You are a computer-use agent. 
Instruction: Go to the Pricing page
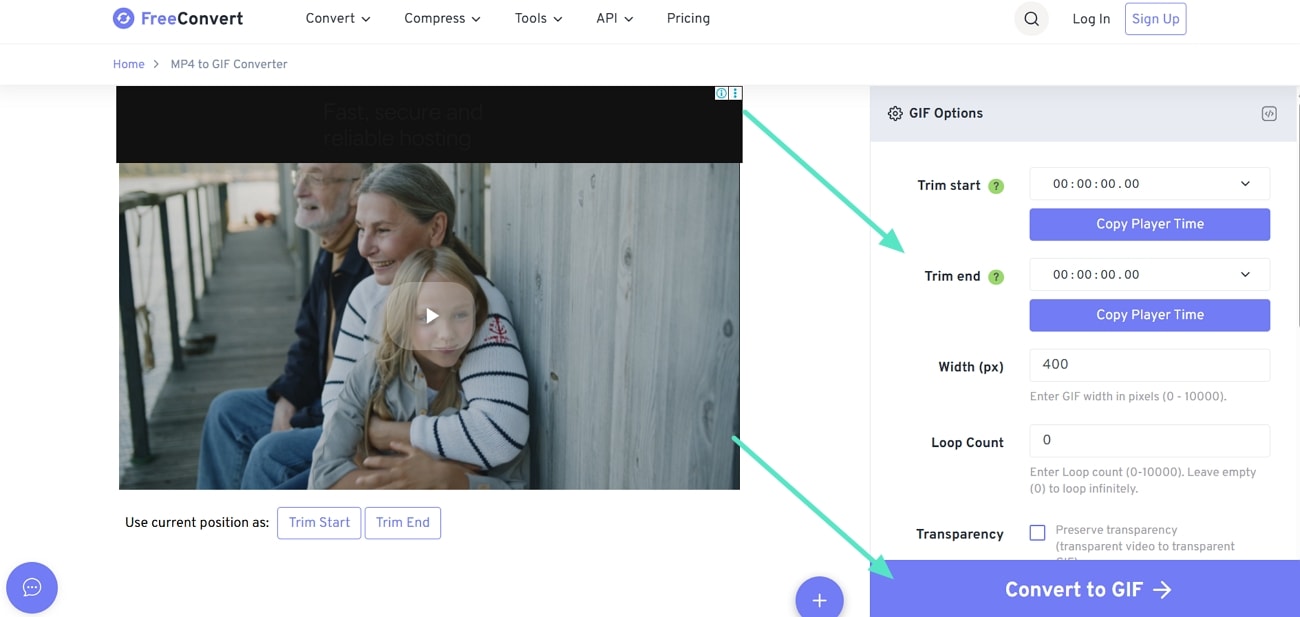coord(688,19)
